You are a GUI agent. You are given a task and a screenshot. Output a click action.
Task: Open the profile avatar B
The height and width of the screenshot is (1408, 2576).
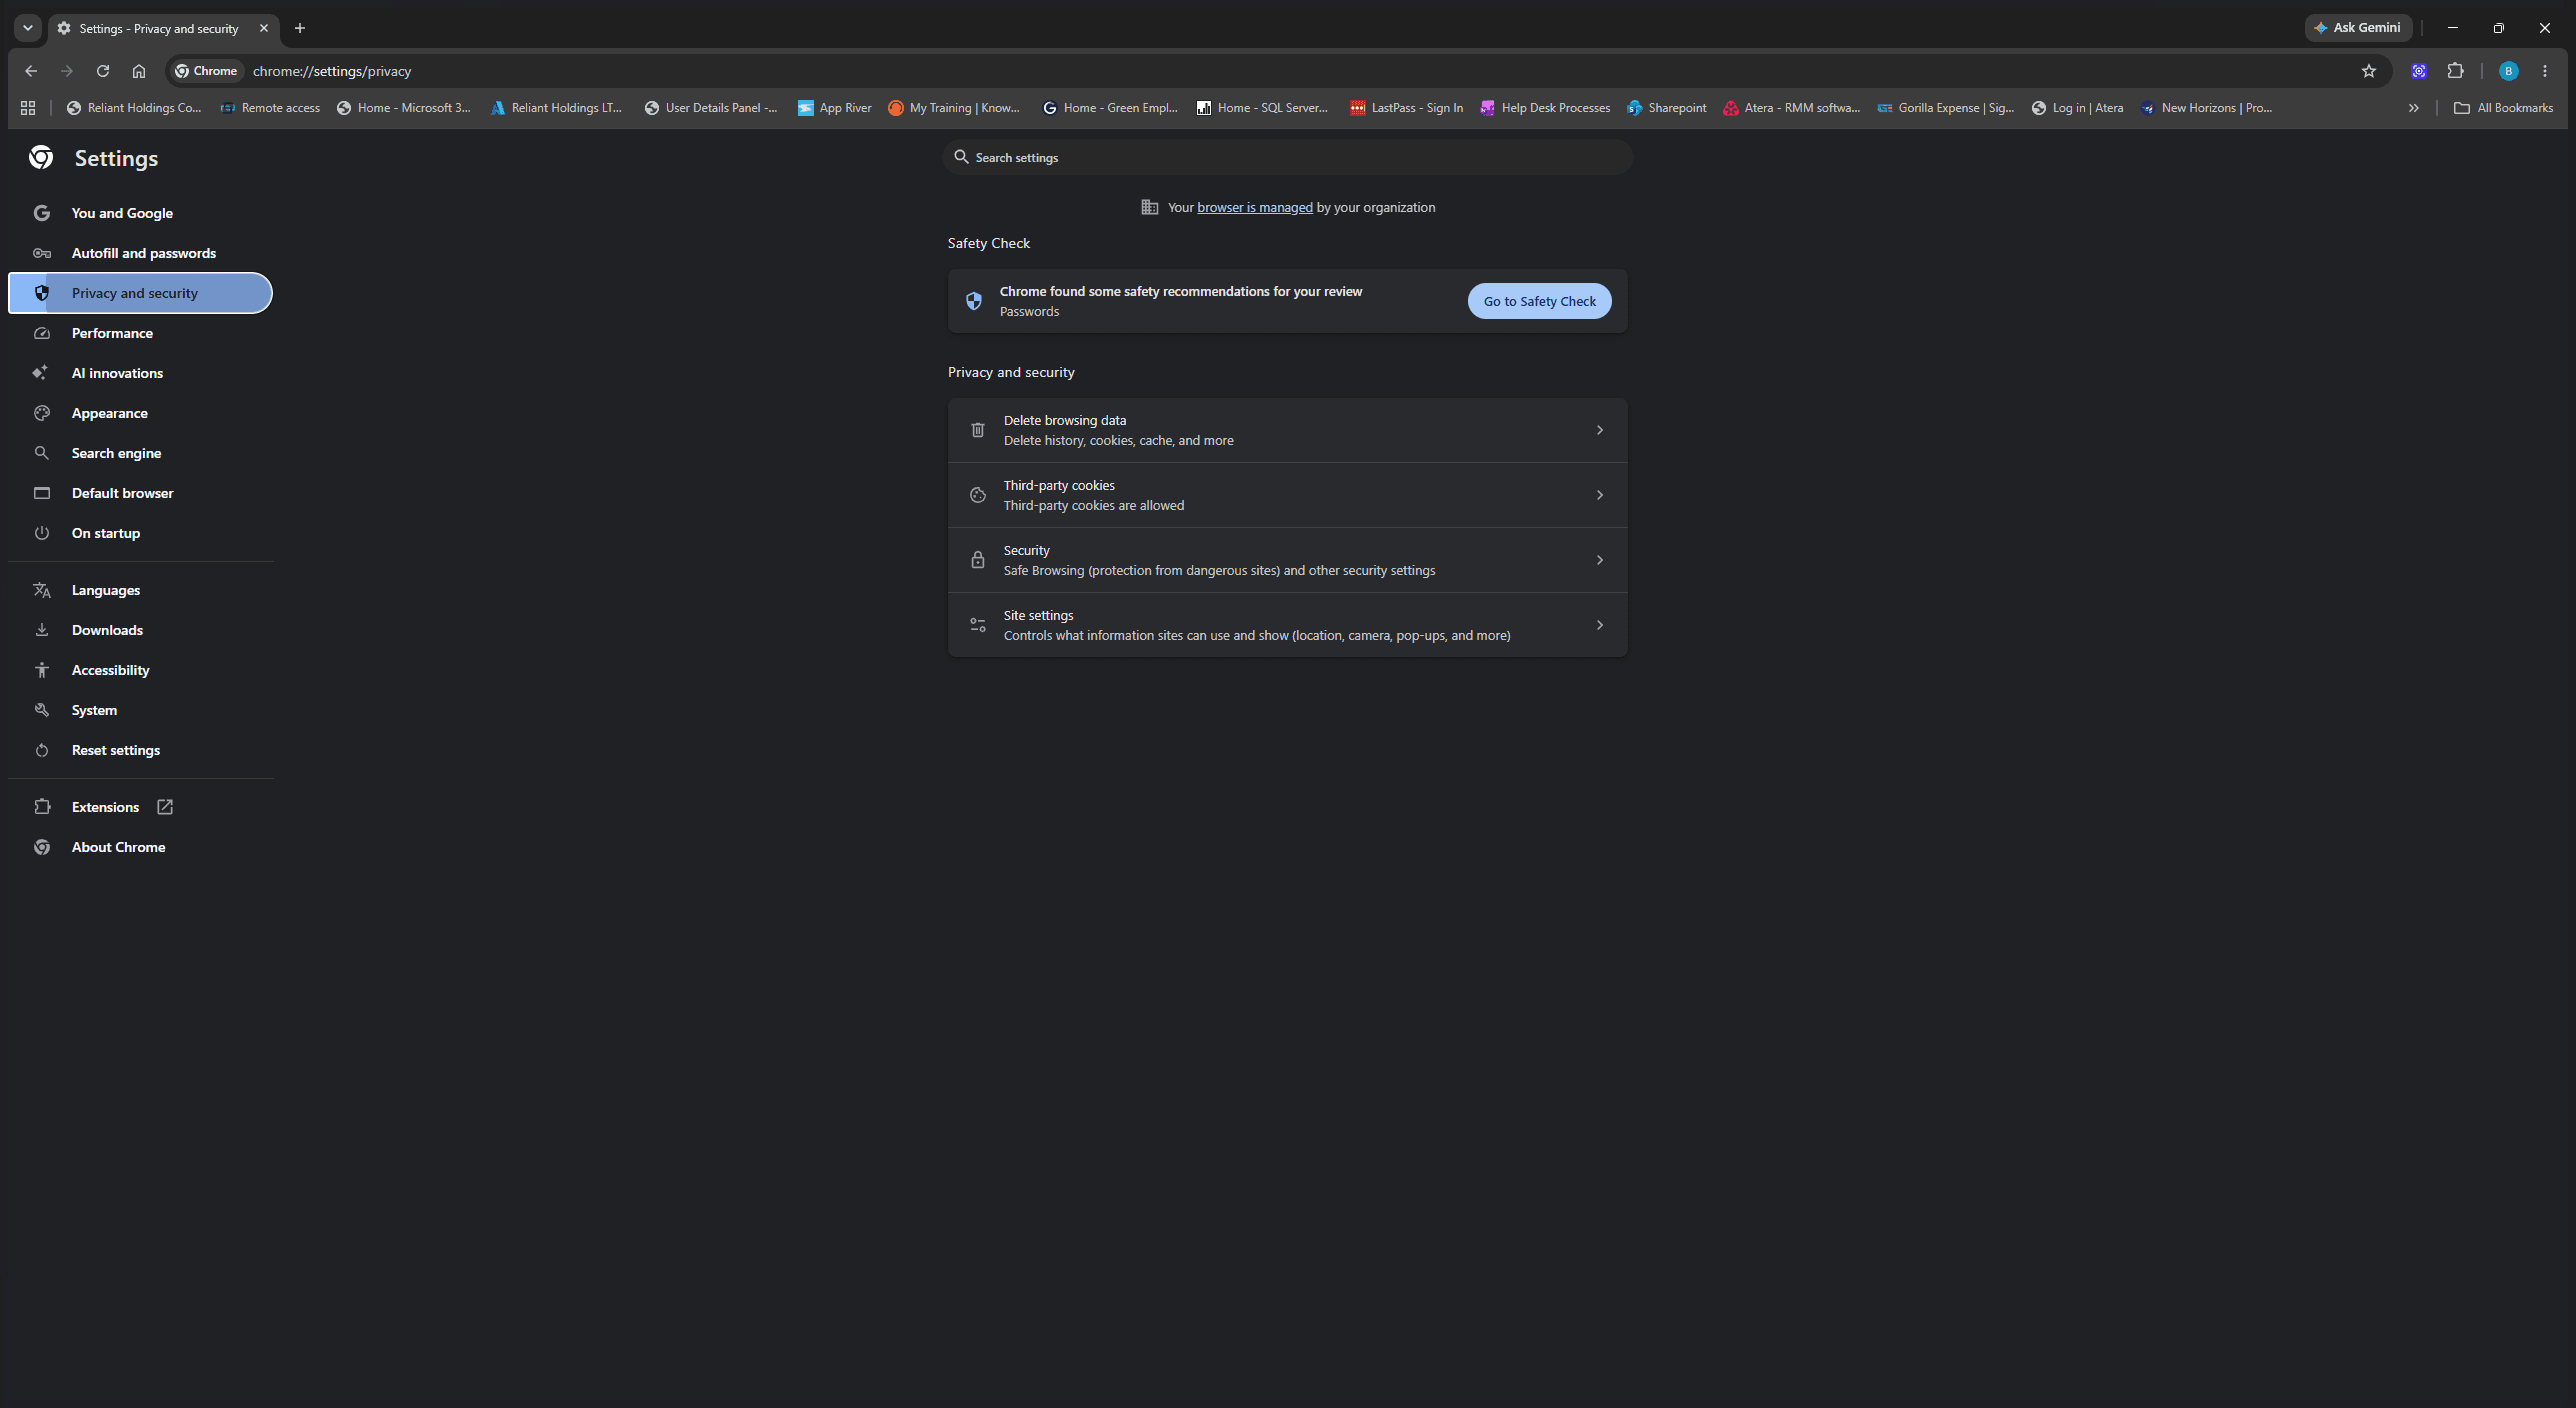pos(2508,71)
